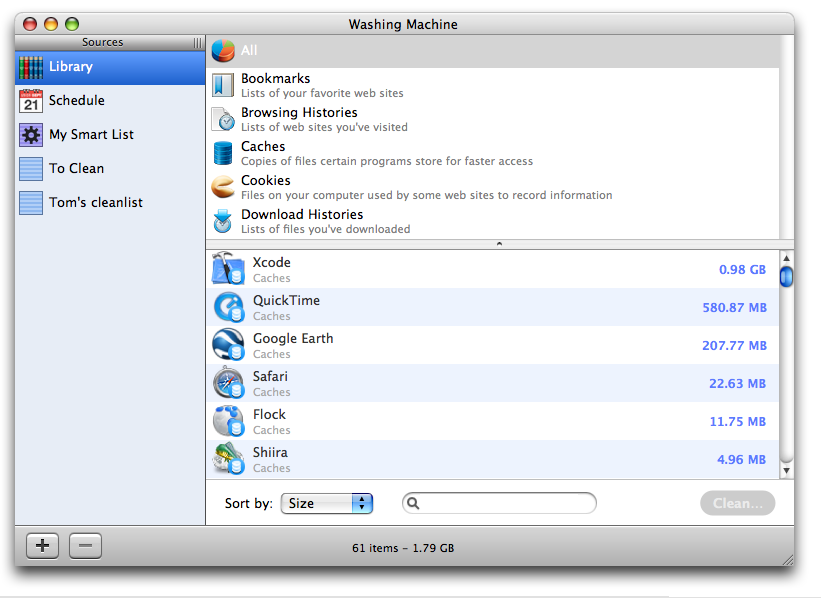Select the To Clean list
The height and width of the screenshot is (598, 821).
[x=110, y=169]
